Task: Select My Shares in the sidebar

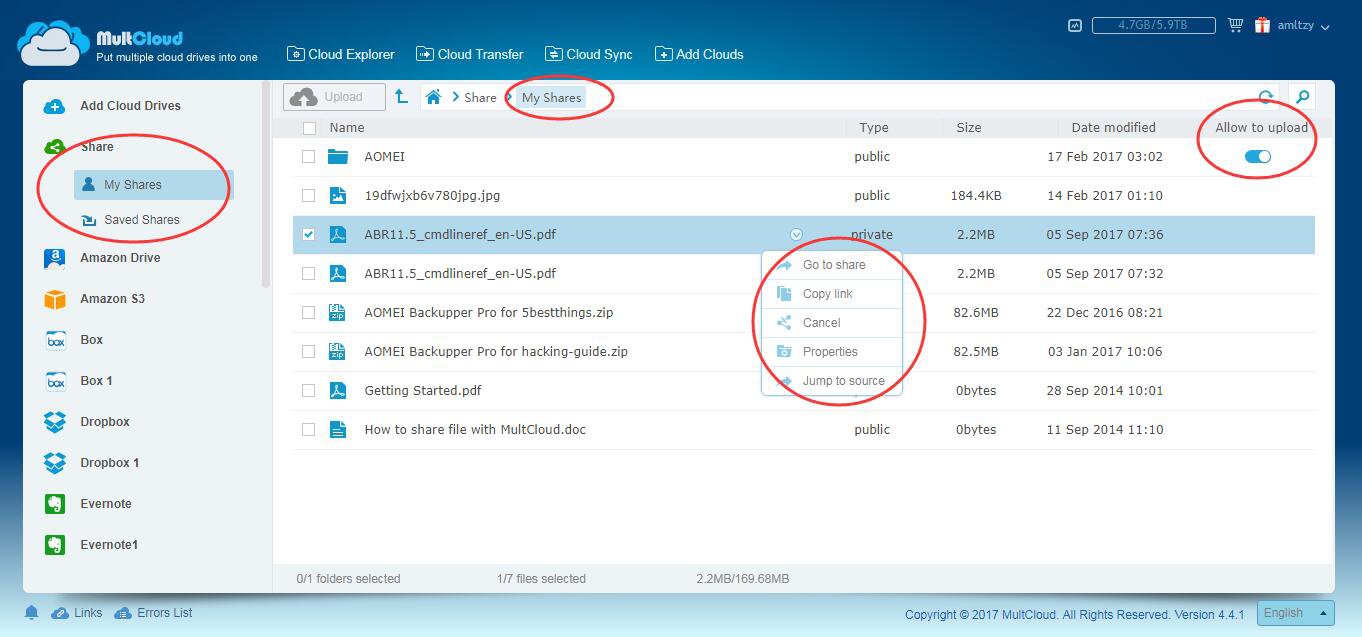Action: [x=153, y=185]
